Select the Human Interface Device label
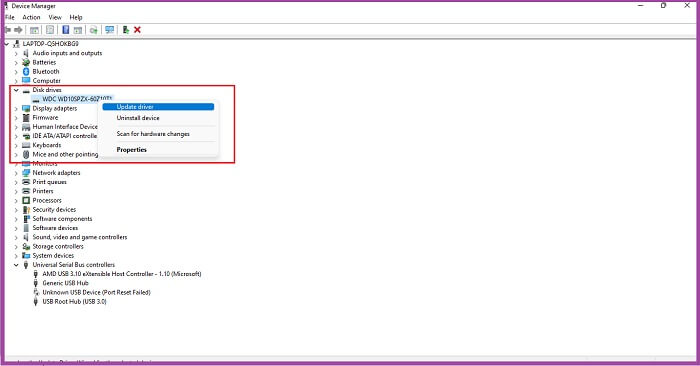This screenshot has width=700, height=366. coord(65,127)
